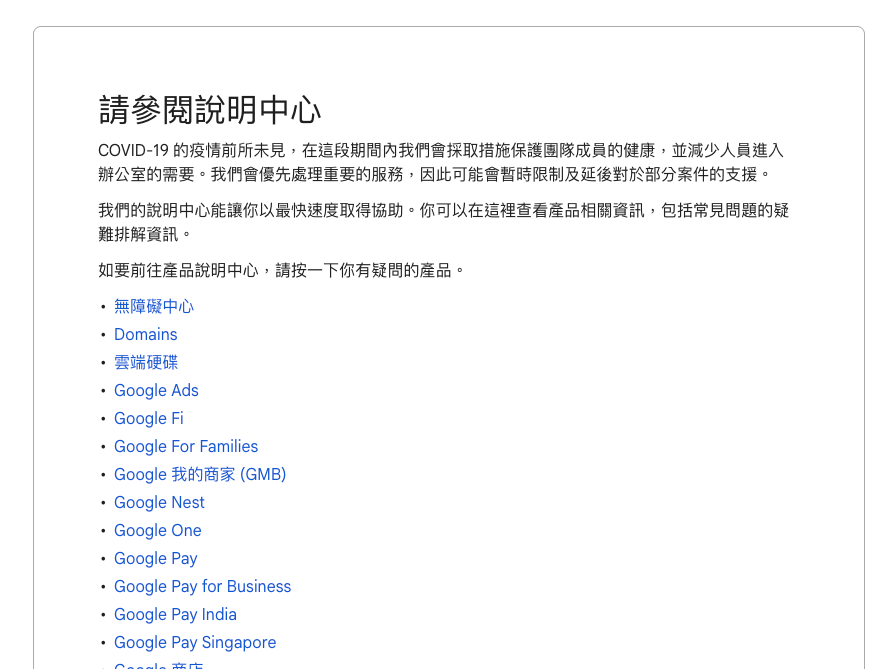895x669 pixels.
Task: Click the bullet before Google Ads
Action: coord(102,391)
